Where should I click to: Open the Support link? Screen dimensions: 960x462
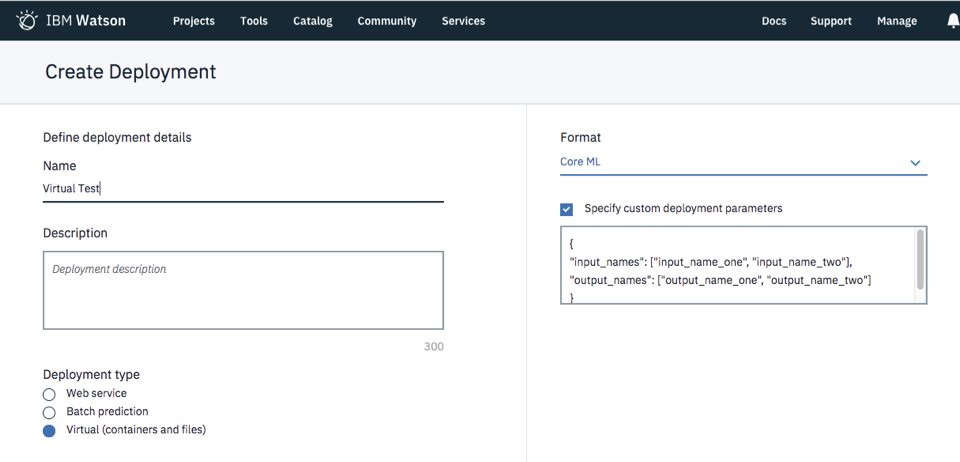coord(831,21)
